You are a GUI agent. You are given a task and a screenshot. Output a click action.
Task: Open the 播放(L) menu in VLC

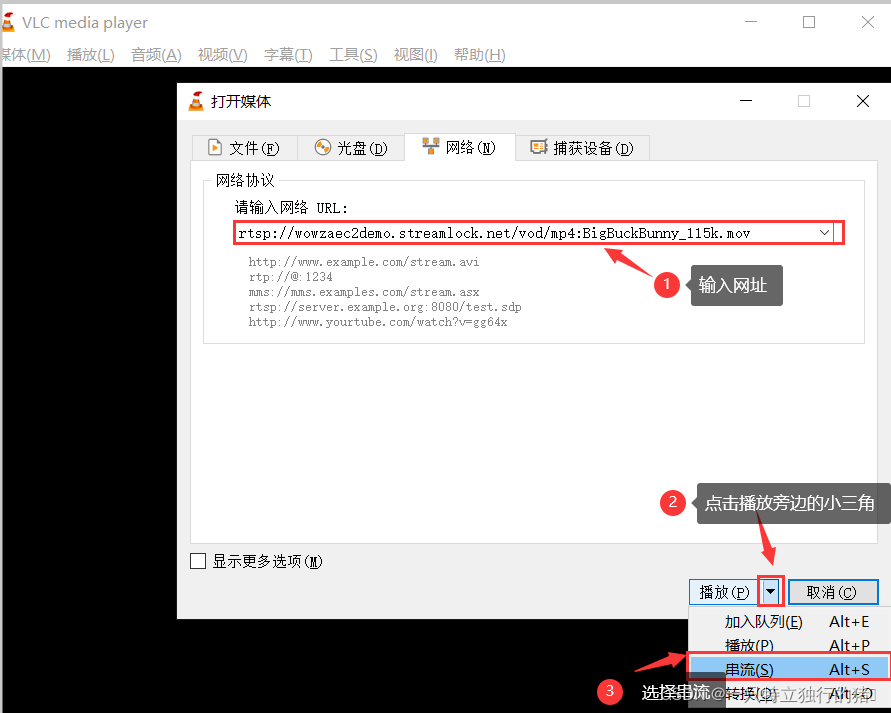point(90,55)
